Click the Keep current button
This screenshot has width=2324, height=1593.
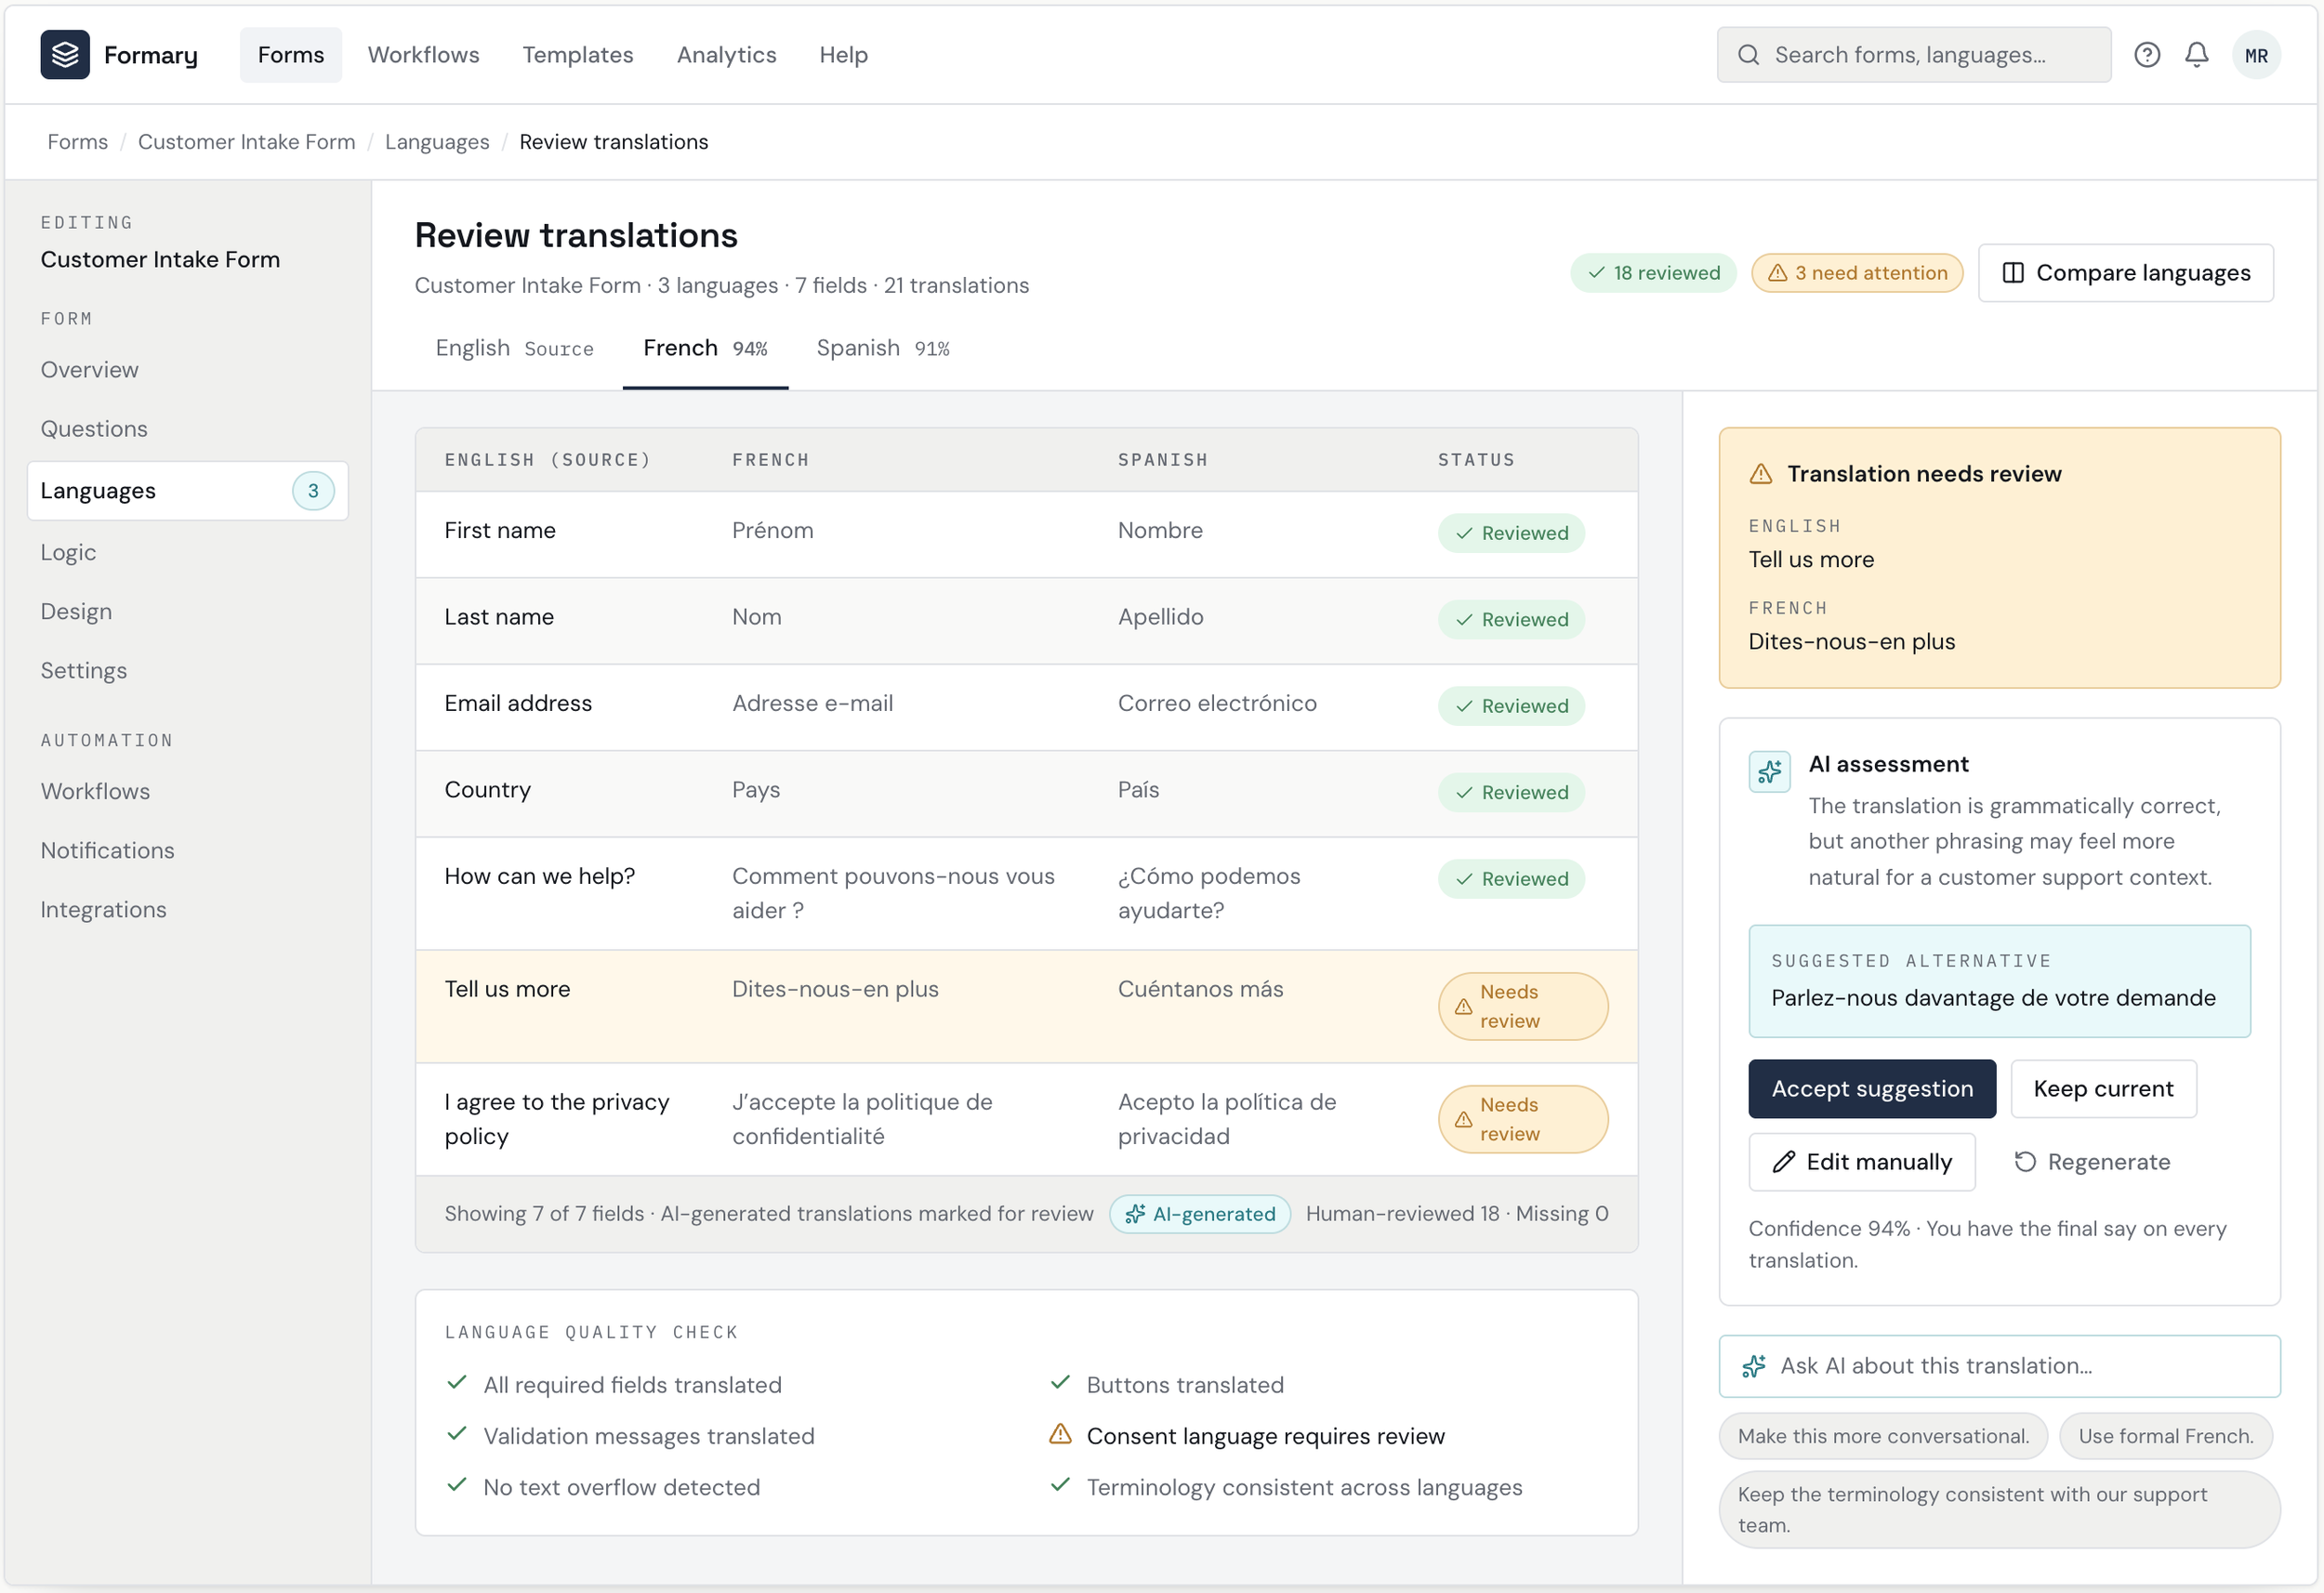pyautogui.click(x=2103, y=1089)
